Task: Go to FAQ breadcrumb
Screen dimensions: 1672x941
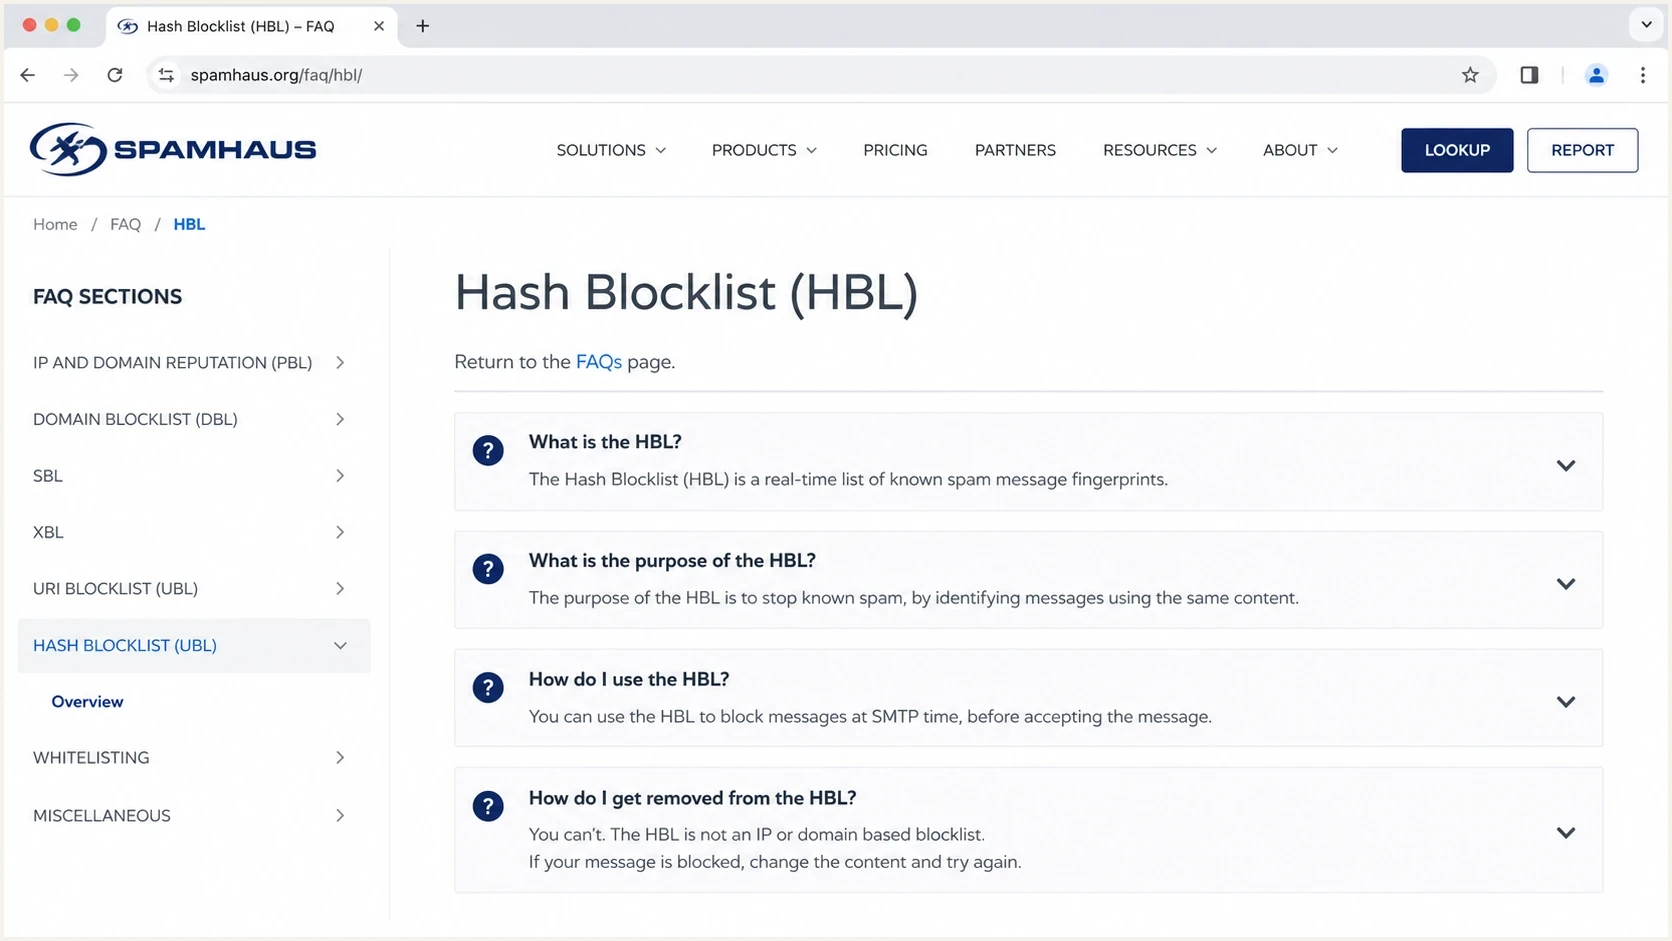Action: tap(125, 224)
